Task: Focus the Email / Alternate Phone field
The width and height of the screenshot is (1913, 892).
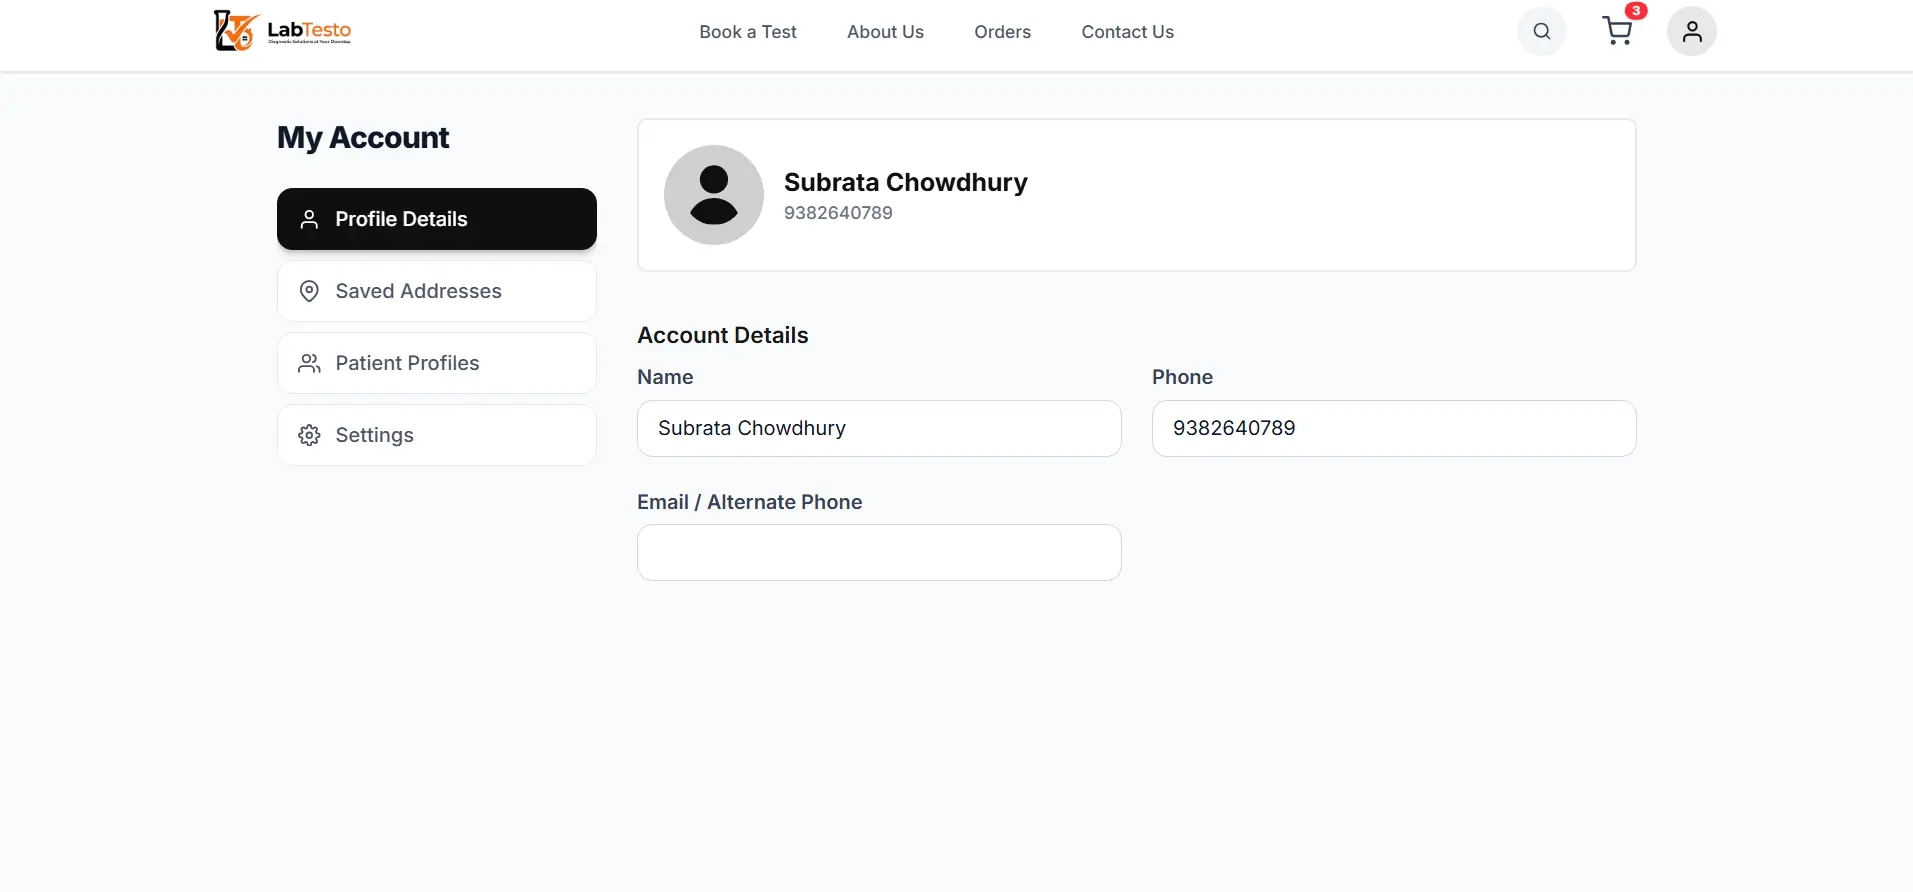Action: click(x=879, y=552)
